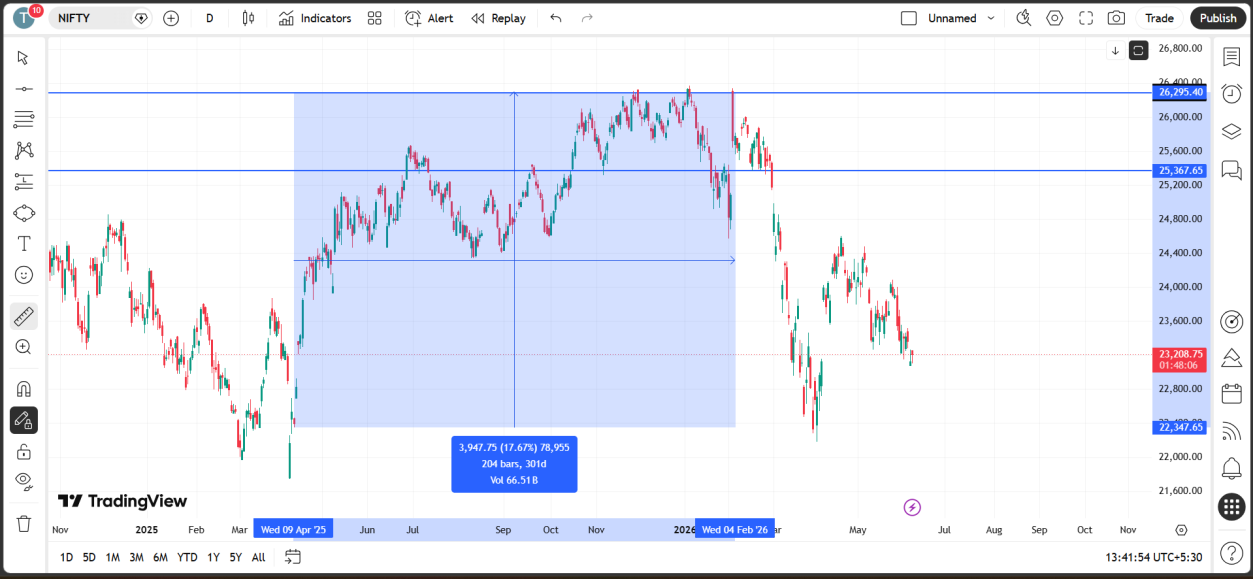Screen dimensions: 1253x579
Task: Open the products grid menu
Action: point(1232,507)
